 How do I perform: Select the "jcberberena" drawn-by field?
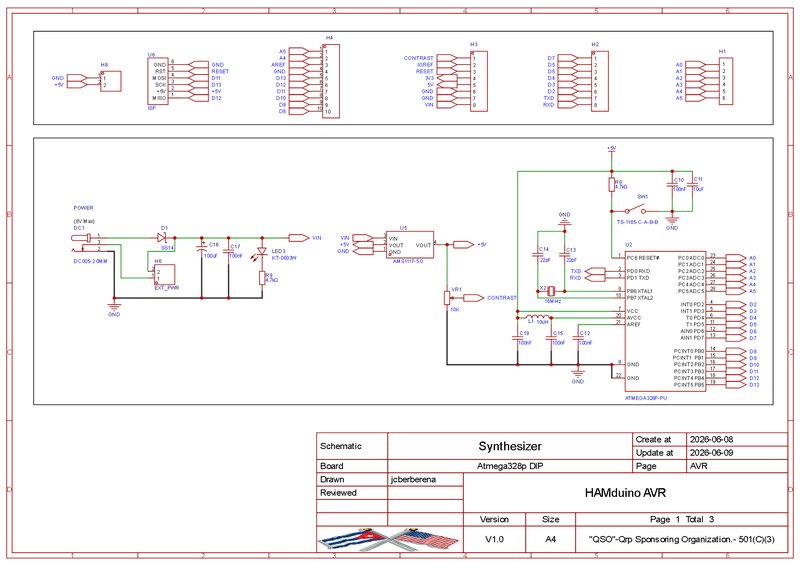tap(413, 479)
